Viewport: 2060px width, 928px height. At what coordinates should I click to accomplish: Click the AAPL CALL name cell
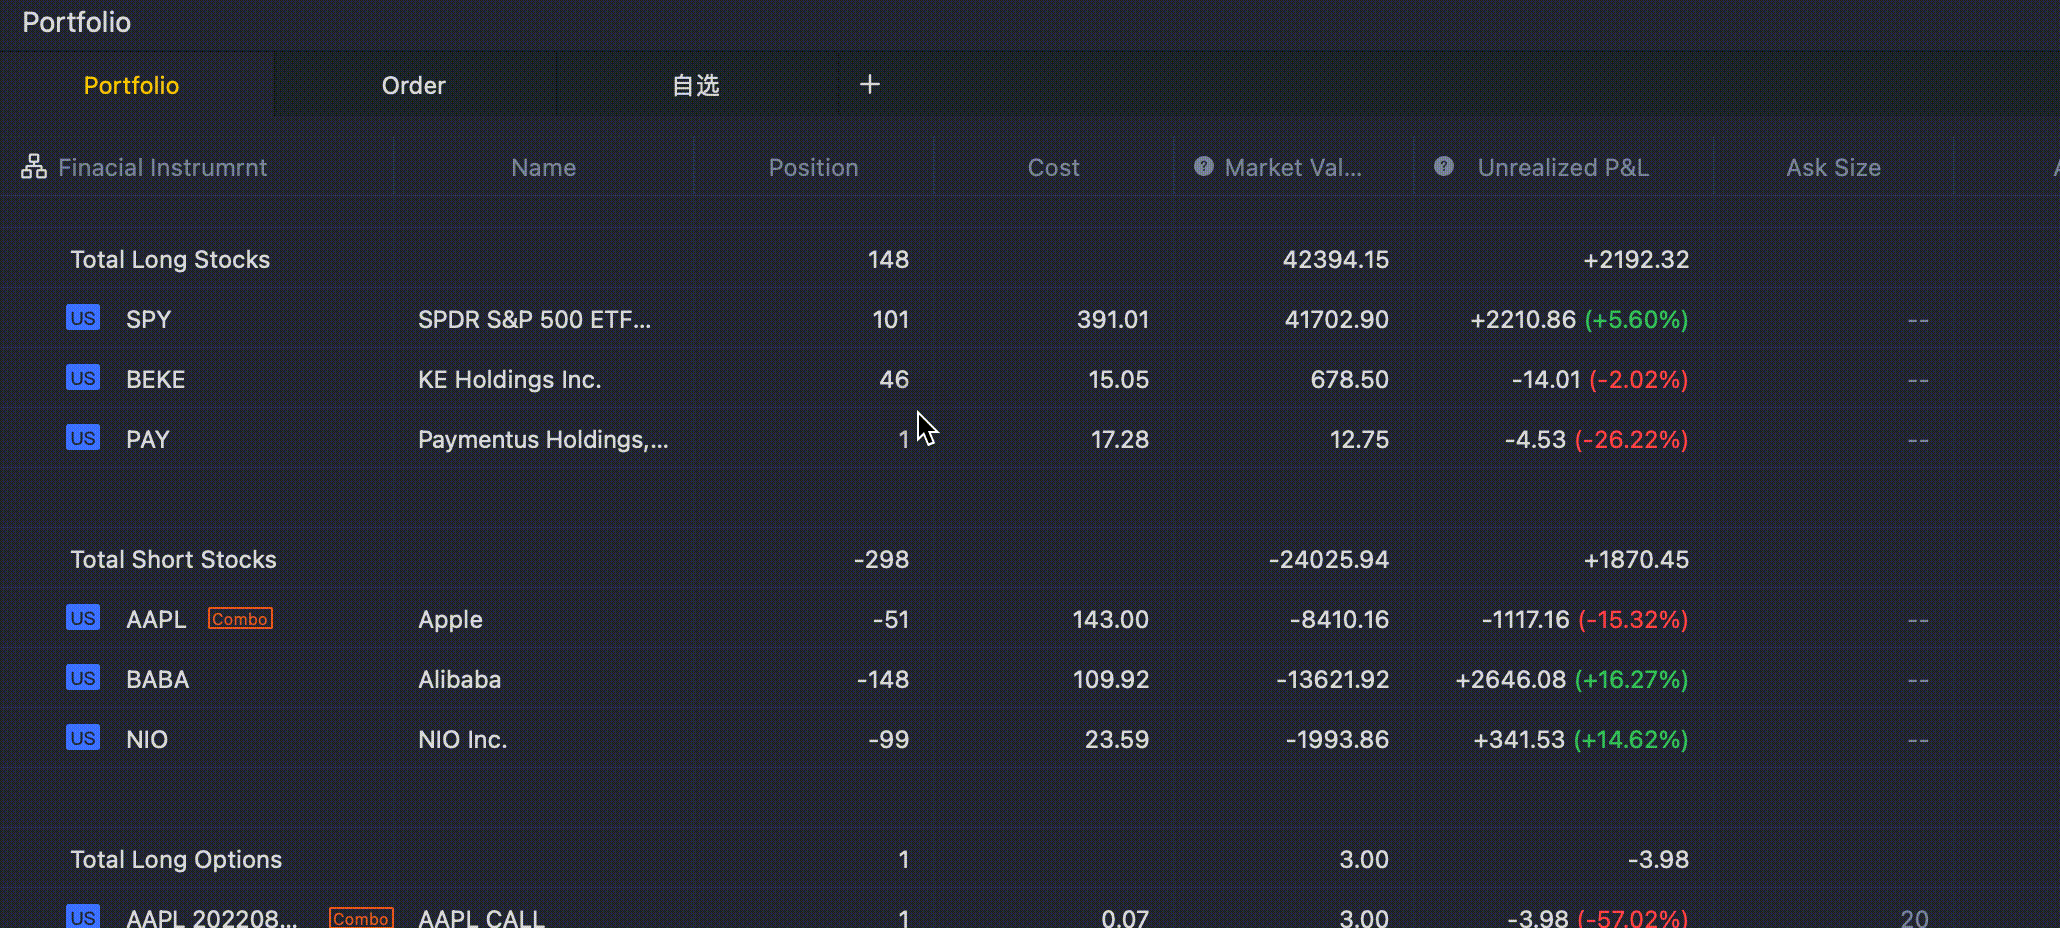[x=481, y=917]
